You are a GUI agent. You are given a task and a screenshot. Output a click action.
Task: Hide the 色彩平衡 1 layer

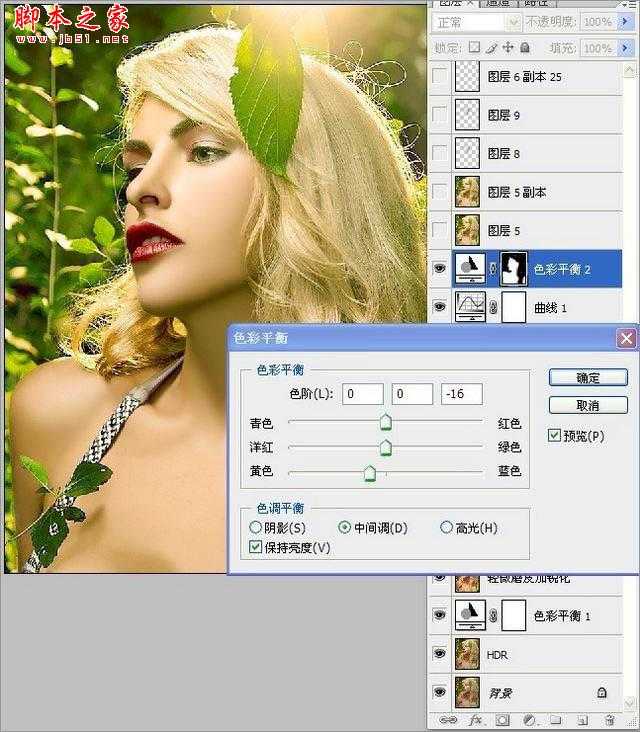click(x=439, y=615)
